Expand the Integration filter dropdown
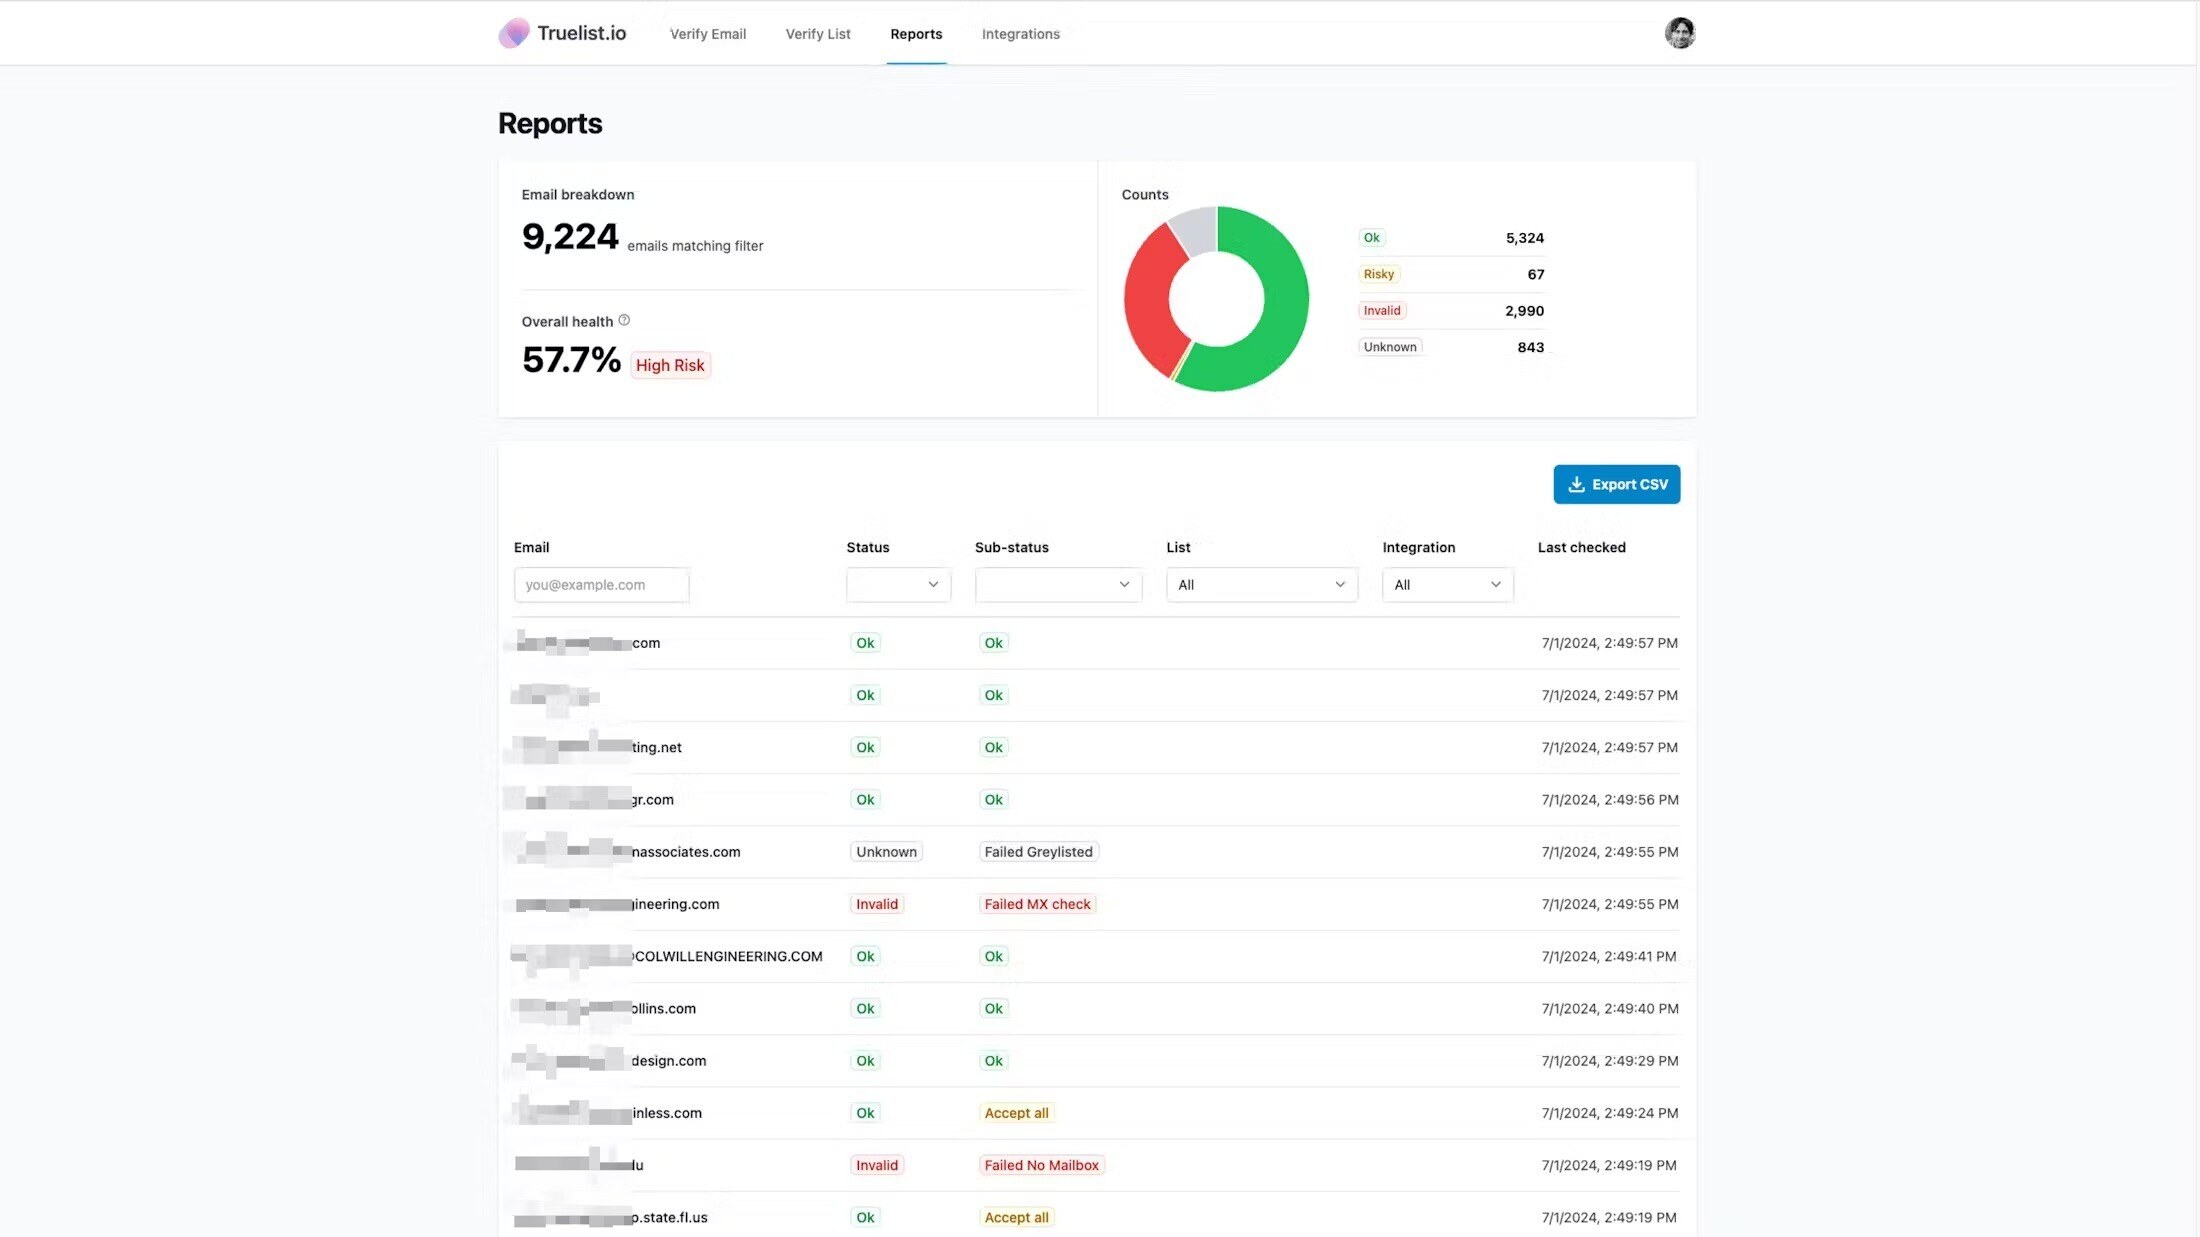The width and height of the screenshot is (2200, 1237). [1446, 585]
